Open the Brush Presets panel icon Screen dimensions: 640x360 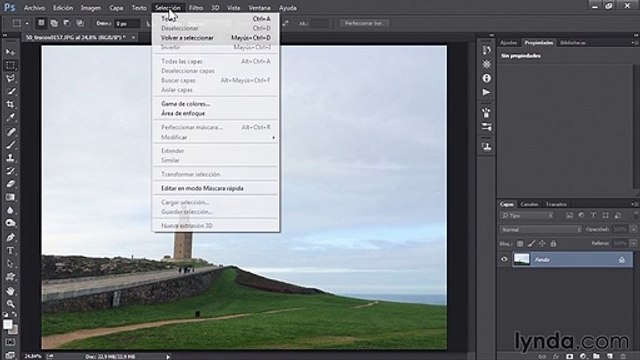pyautogui.click(x=486, y=127)
